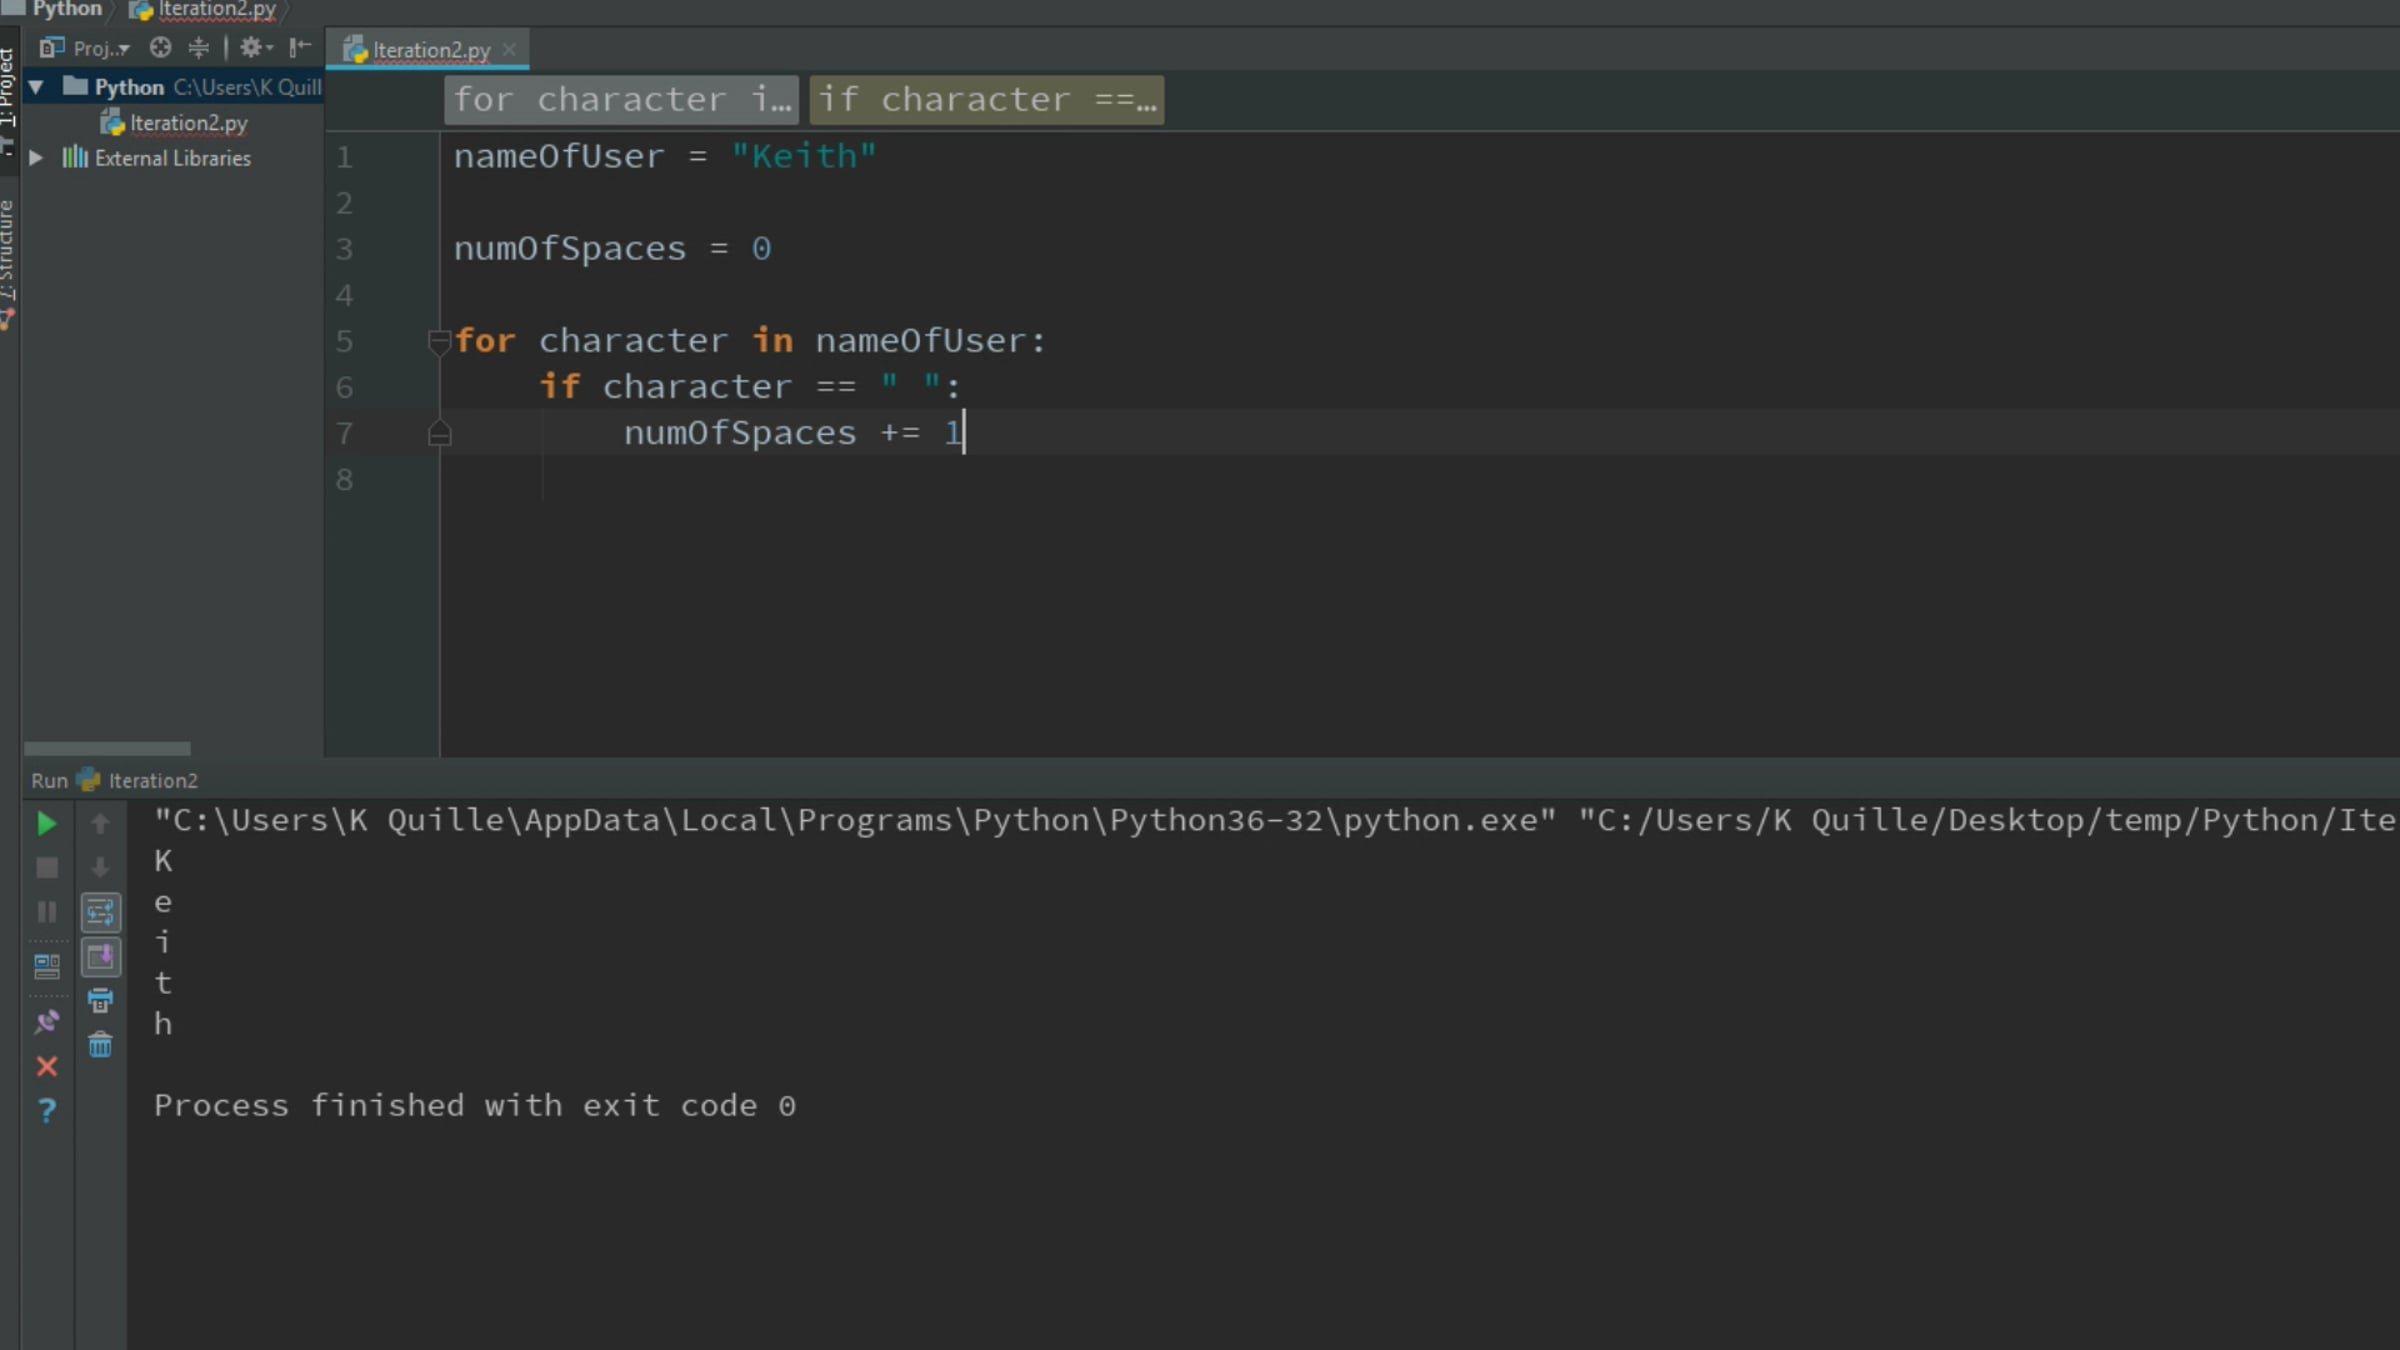Viewport: 2400px width, 1350px height.
Task: Click 'numOfSpaces += 1' on line 7
Action: (x=792, y=433)
